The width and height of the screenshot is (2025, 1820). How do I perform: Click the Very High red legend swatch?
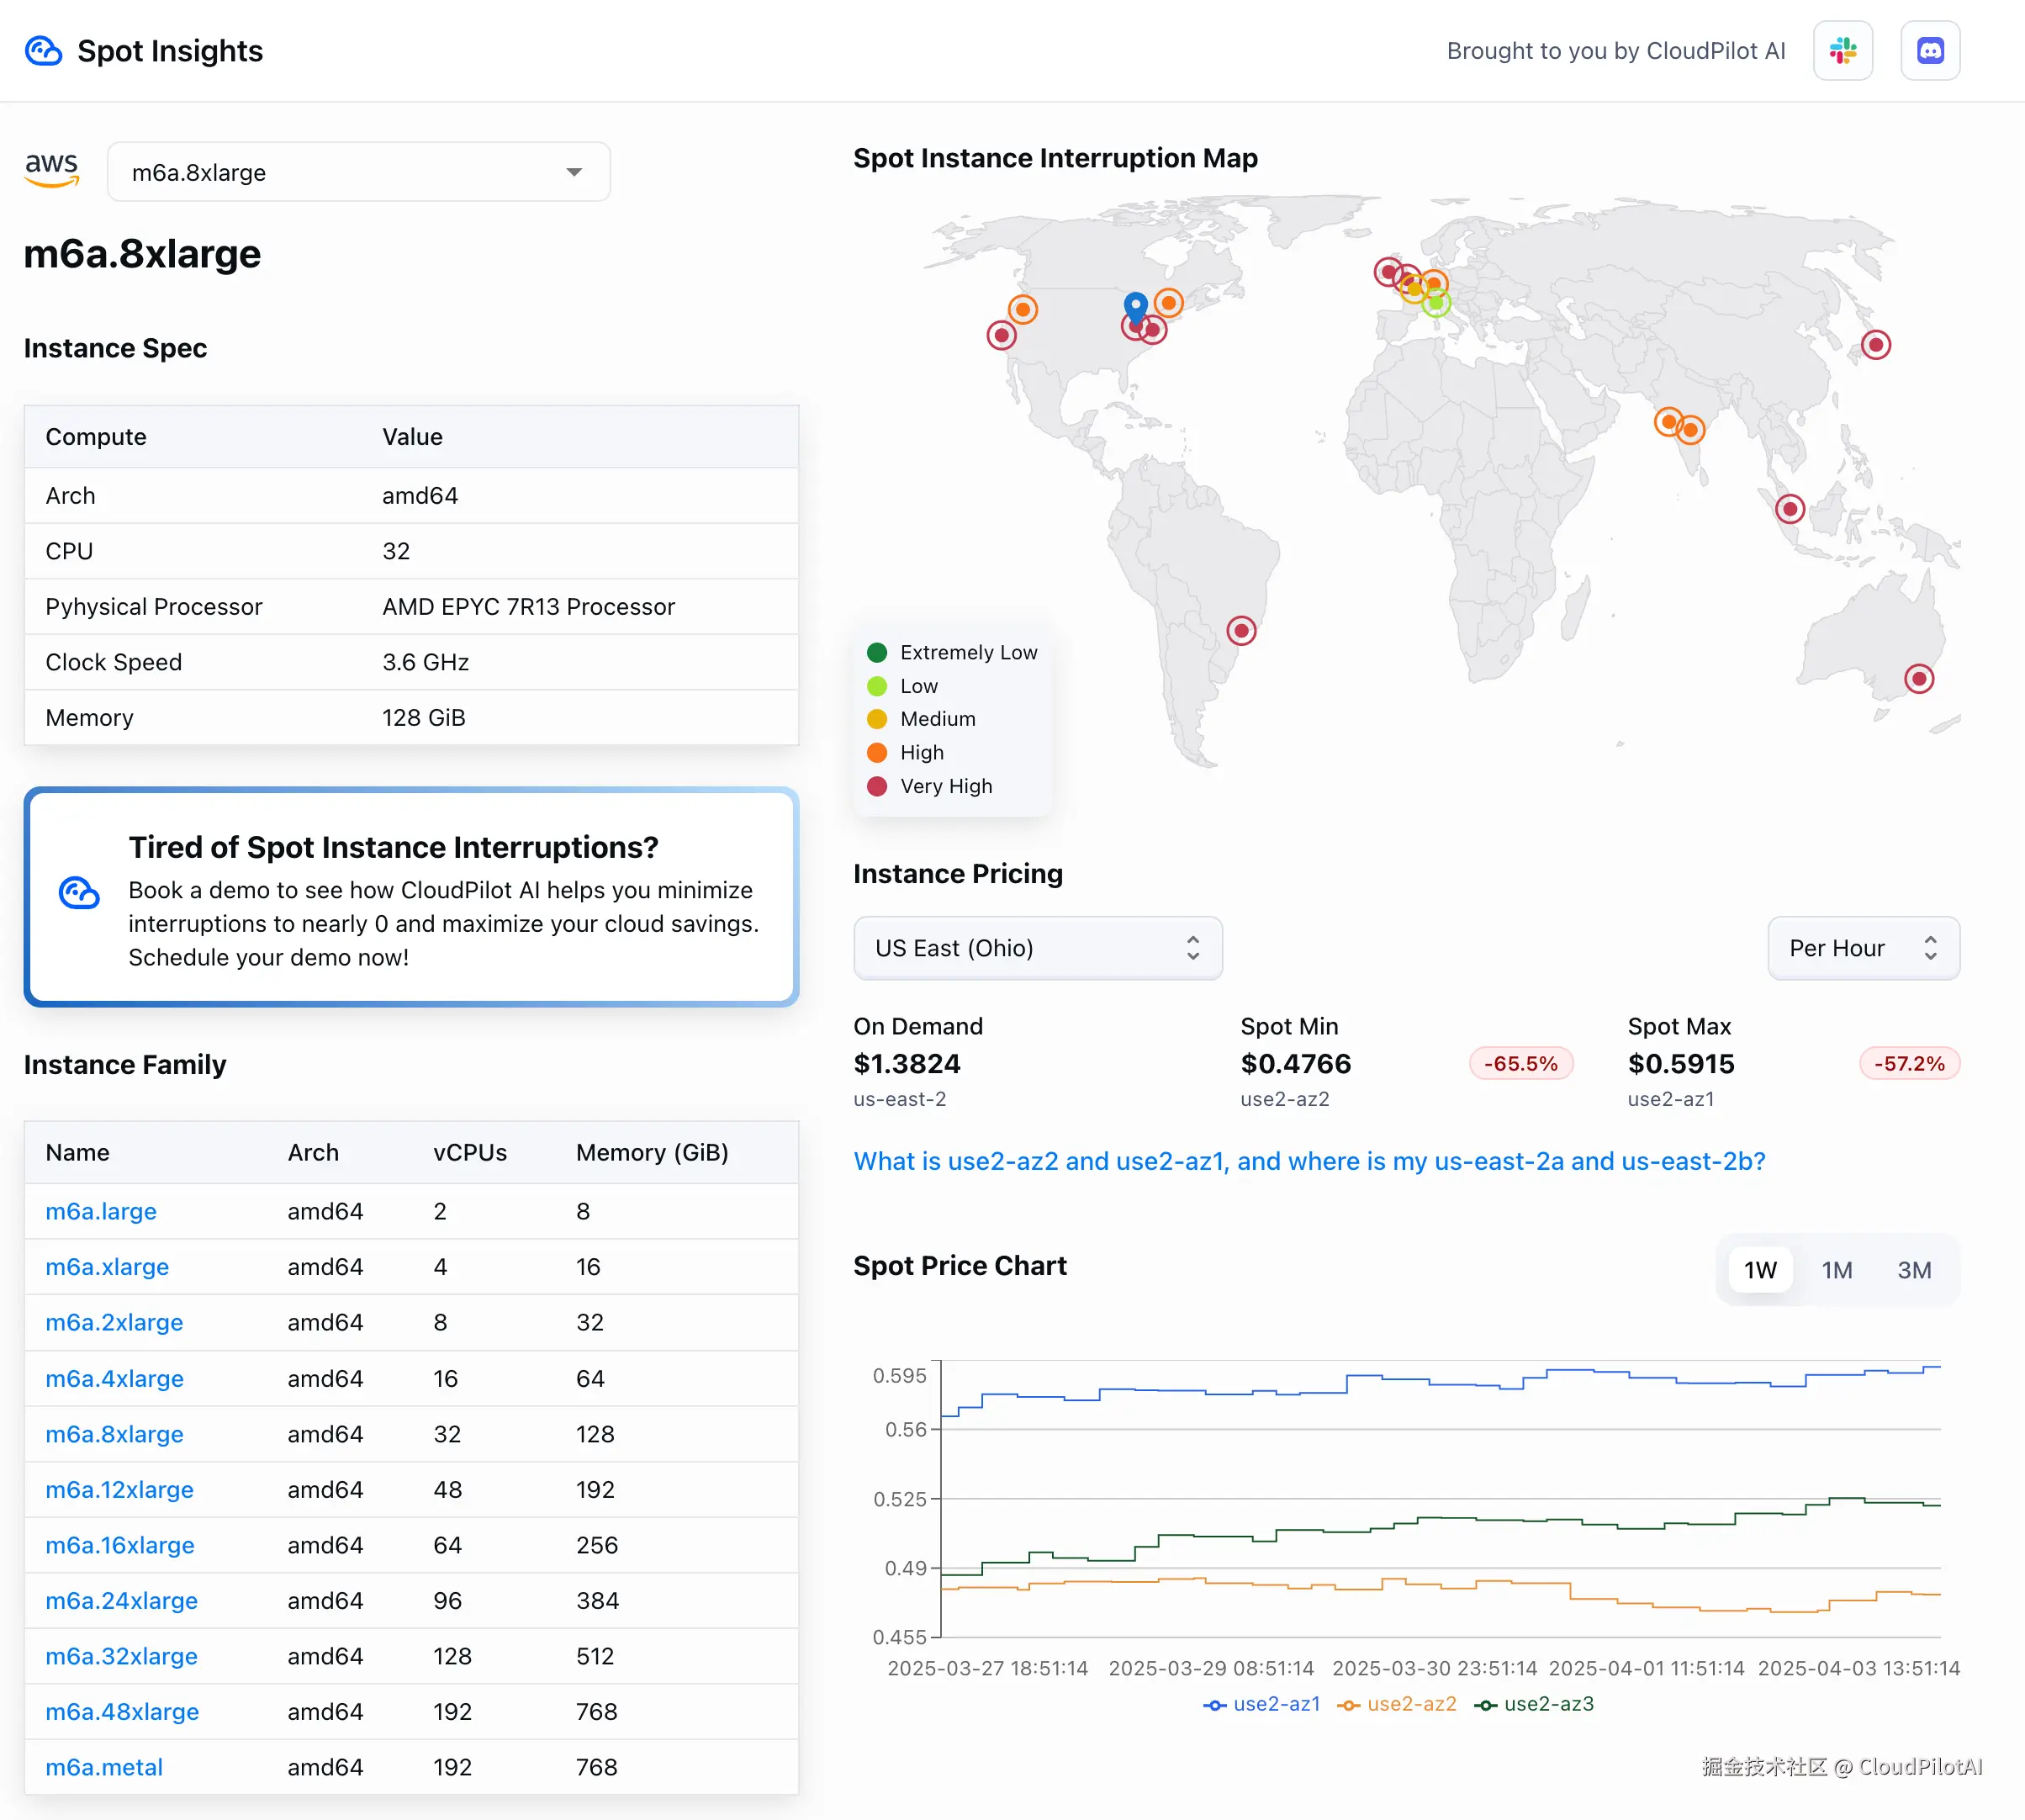pos(877,786)
